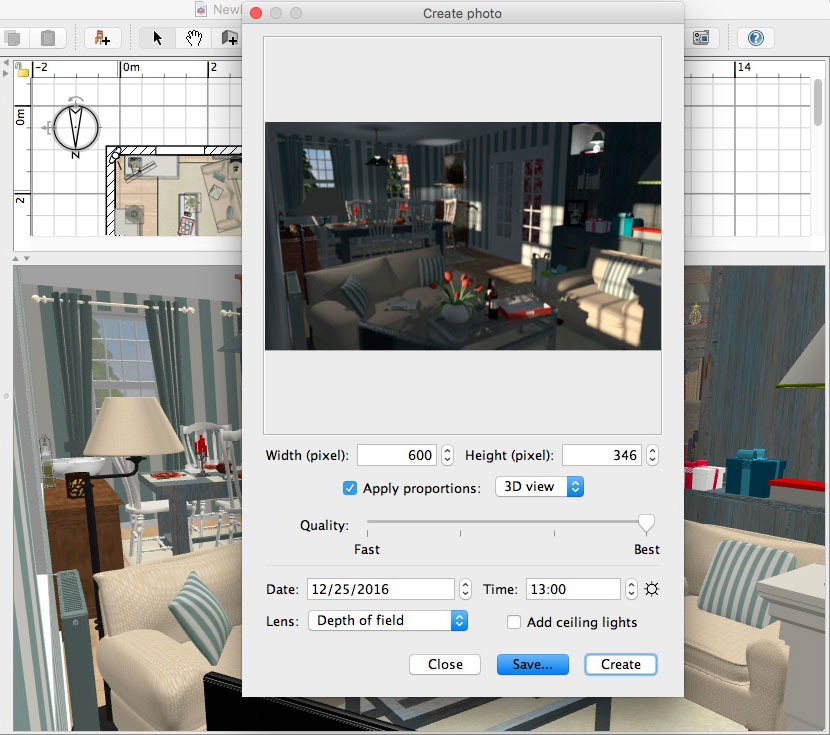Click the Quality slider handle at Best
Viewport: 830px width, 735px height.
(x=647, y=522)
